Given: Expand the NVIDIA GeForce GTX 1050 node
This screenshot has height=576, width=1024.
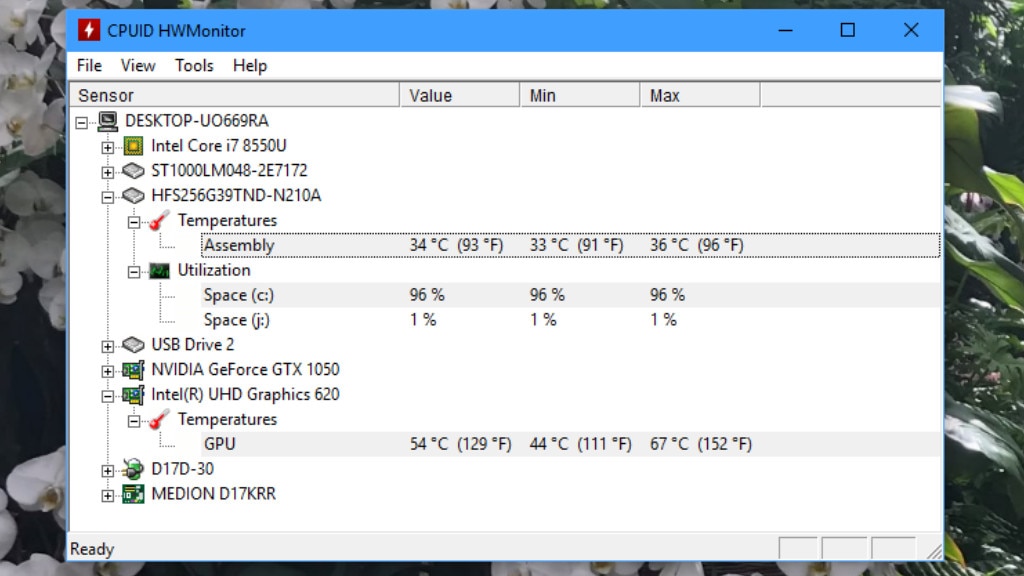Looking at the screenshot, I should coord(108,371).
